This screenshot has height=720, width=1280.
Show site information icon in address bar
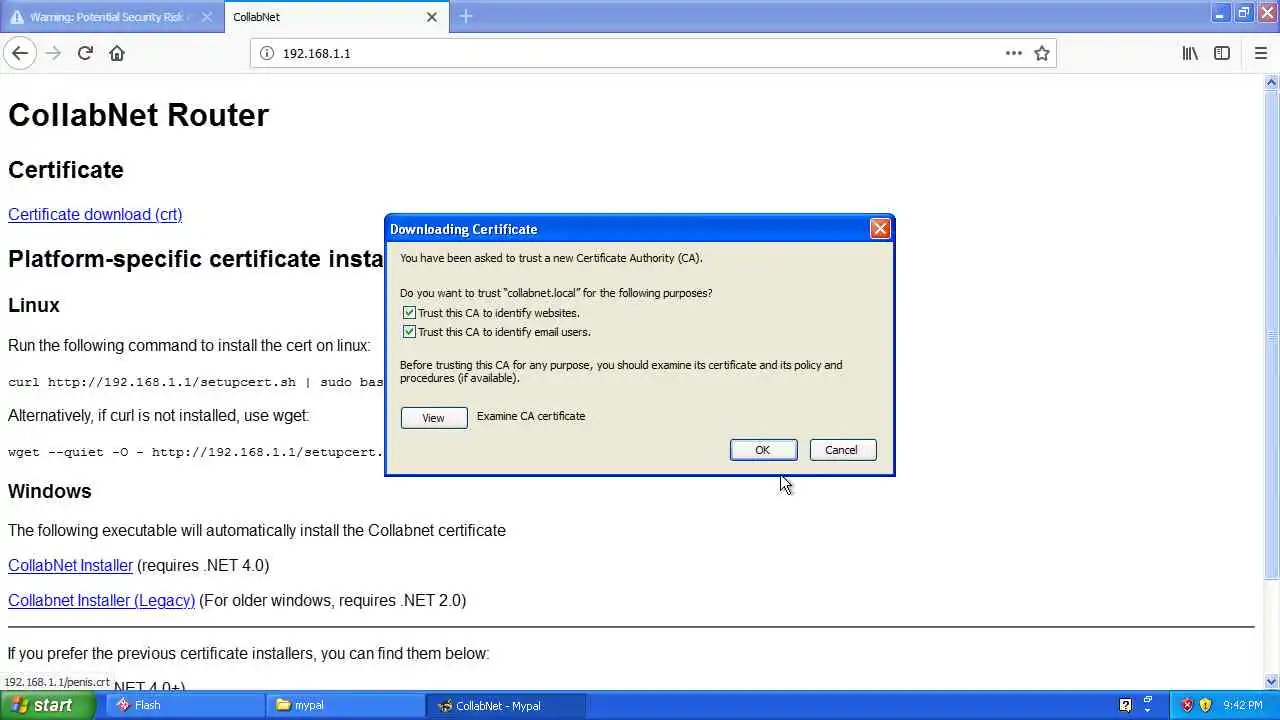pyautogui.click(x=267, y=53)
